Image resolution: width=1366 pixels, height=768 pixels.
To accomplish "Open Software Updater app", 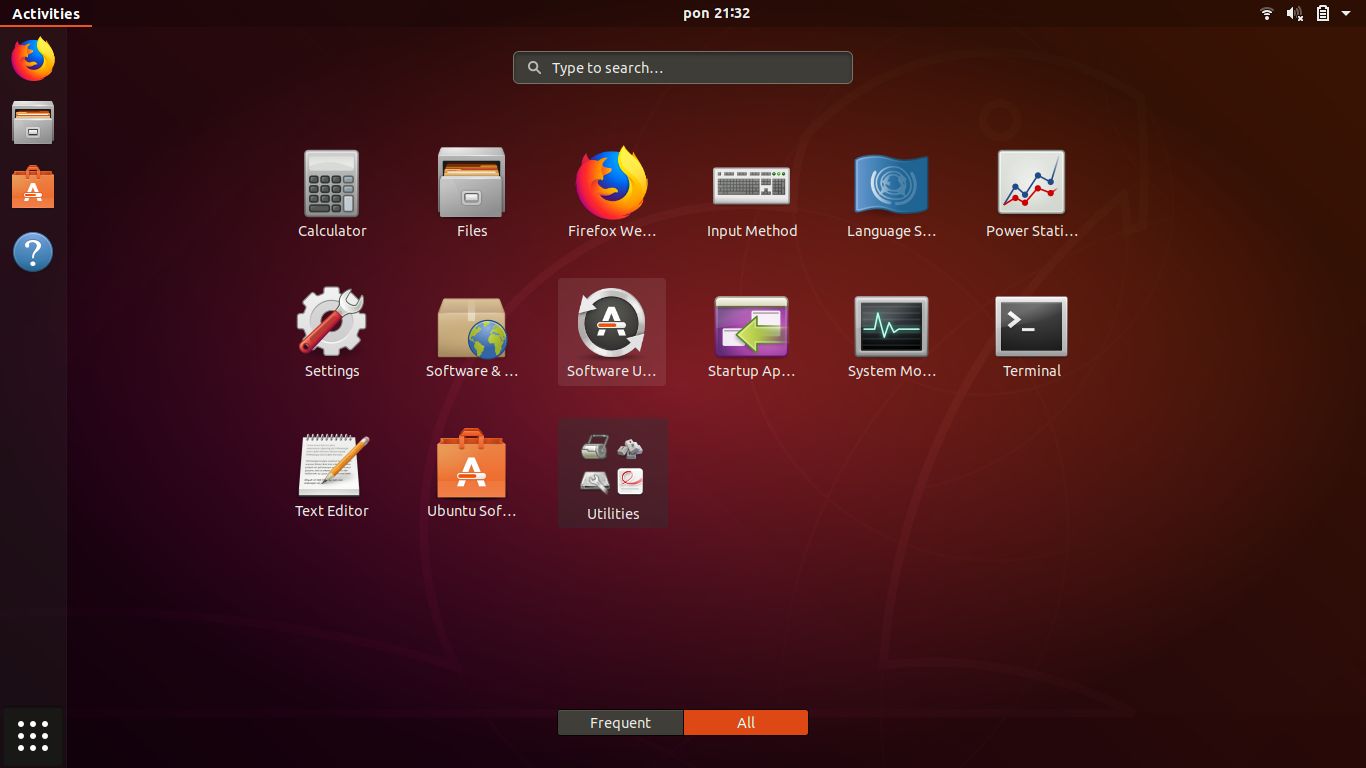I will [x=611, y=333].
